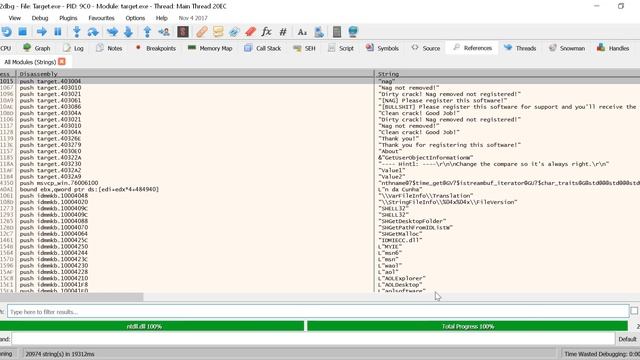
Task: Select the "About" string row
Action: tap(390, 151)
